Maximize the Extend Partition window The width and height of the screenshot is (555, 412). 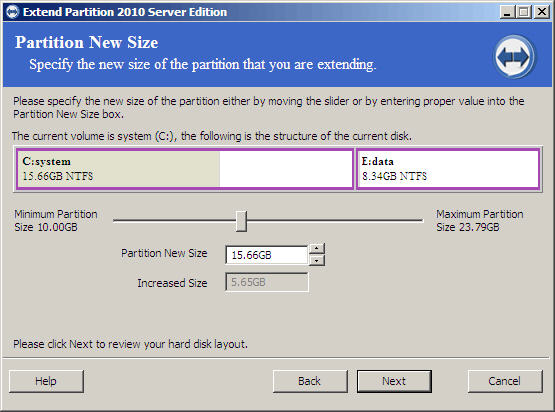coord(524,12)
